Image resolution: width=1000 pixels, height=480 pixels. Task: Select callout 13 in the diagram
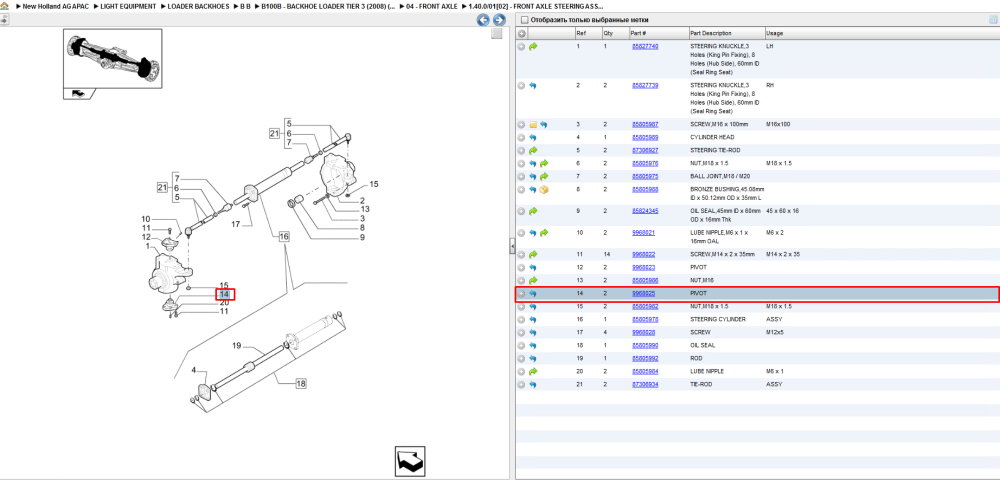[x=365, y=209]
